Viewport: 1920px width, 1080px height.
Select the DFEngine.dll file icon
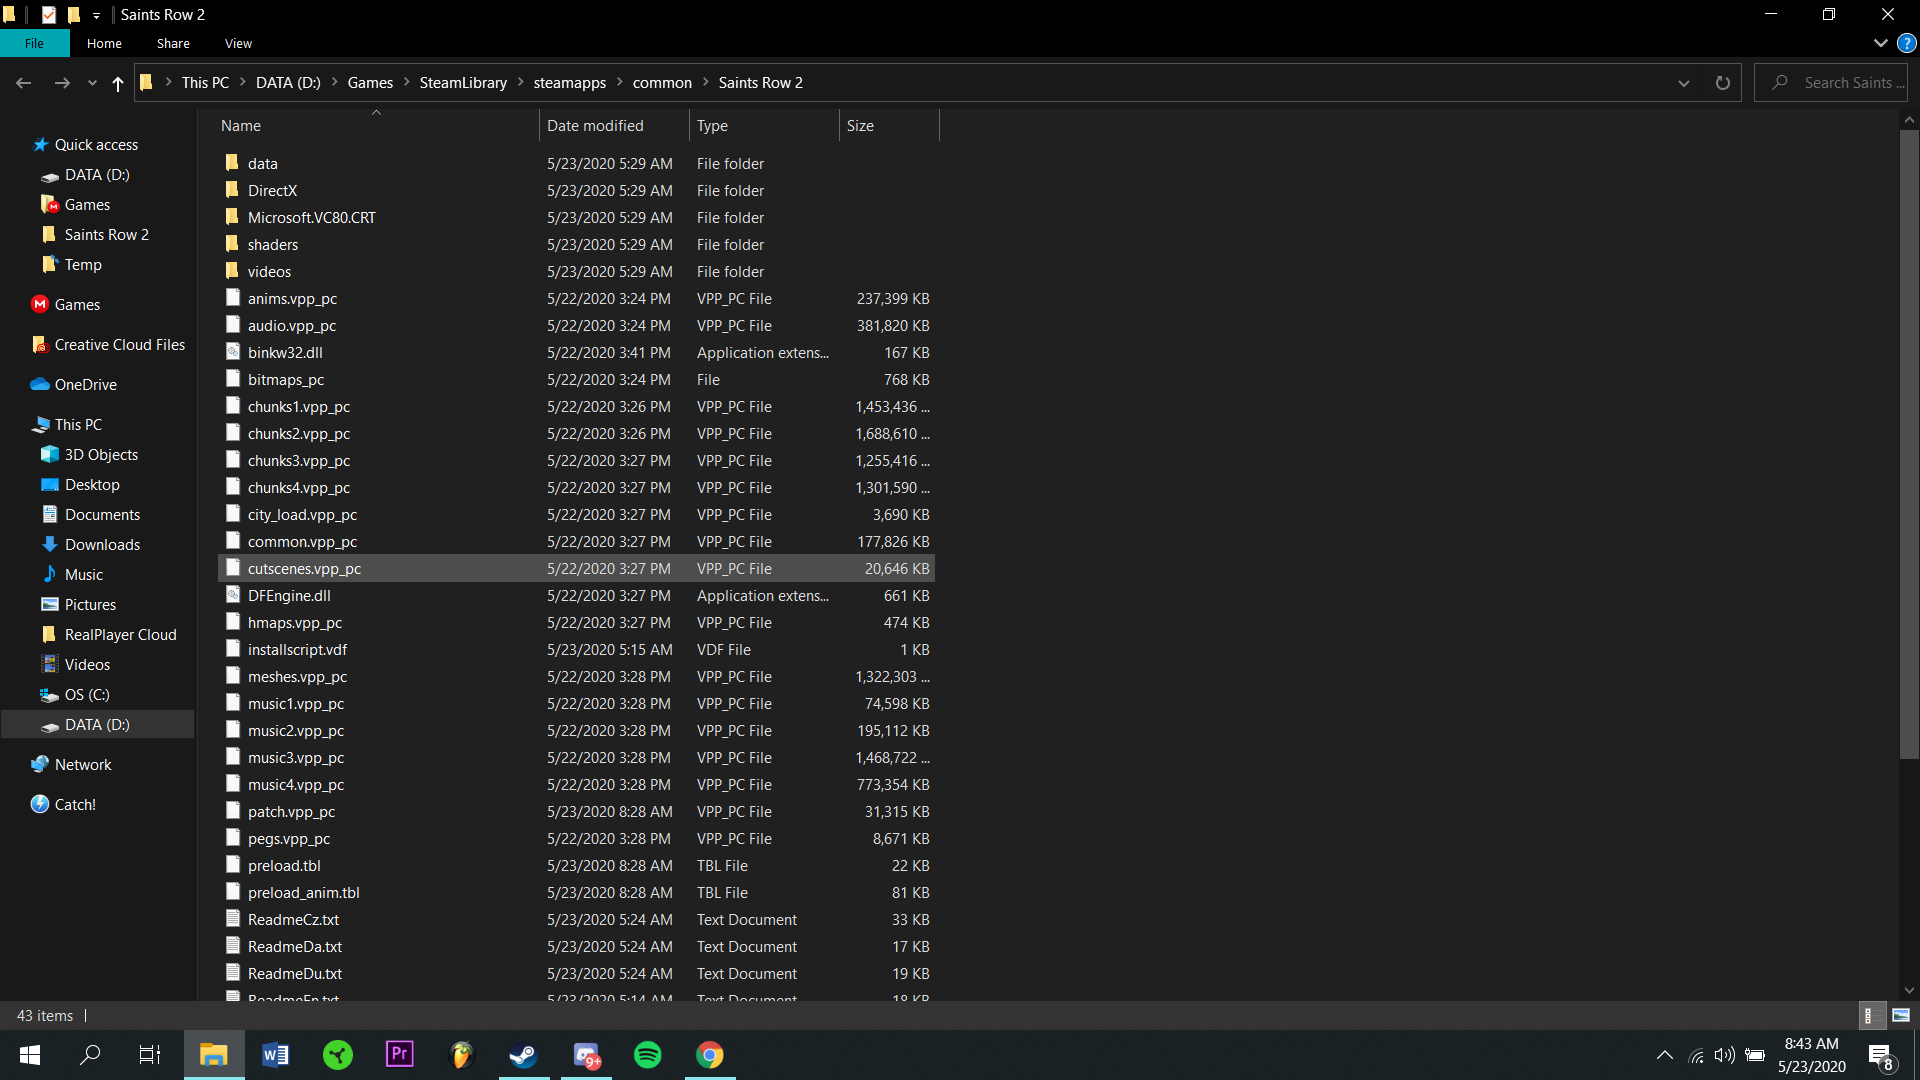232,594
